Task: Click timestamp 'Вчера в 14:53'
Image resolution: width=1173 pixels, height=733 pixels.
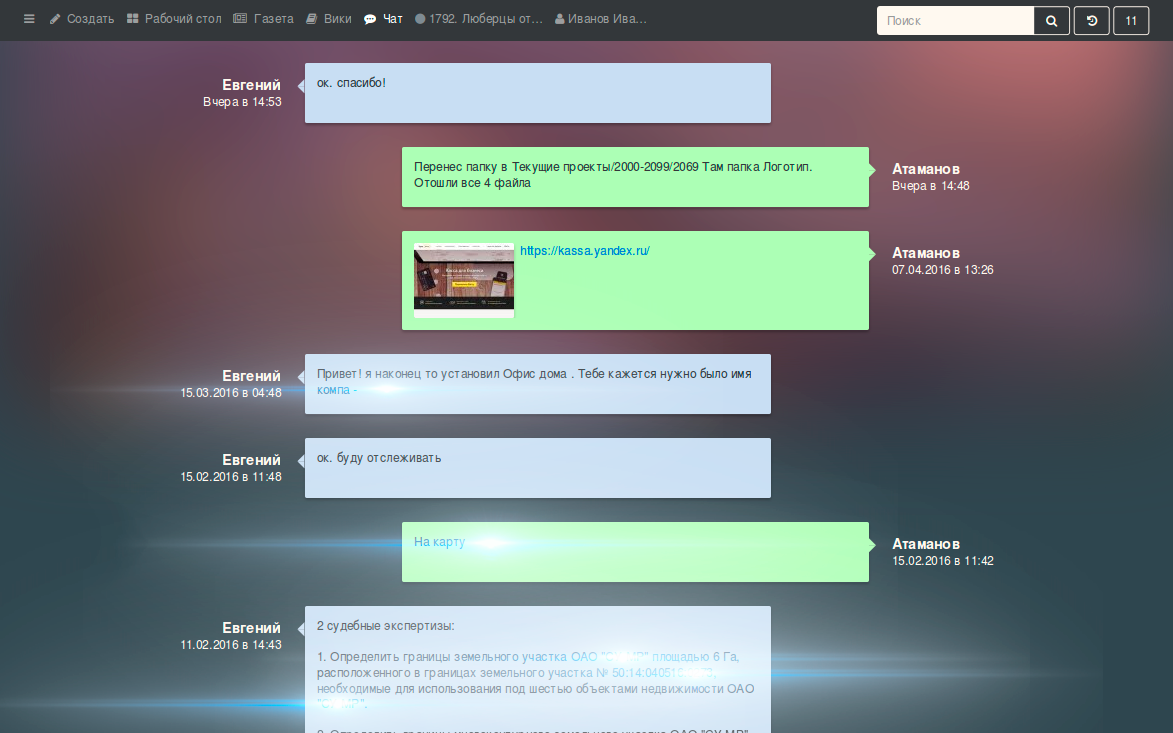Action: click(242, 102)
